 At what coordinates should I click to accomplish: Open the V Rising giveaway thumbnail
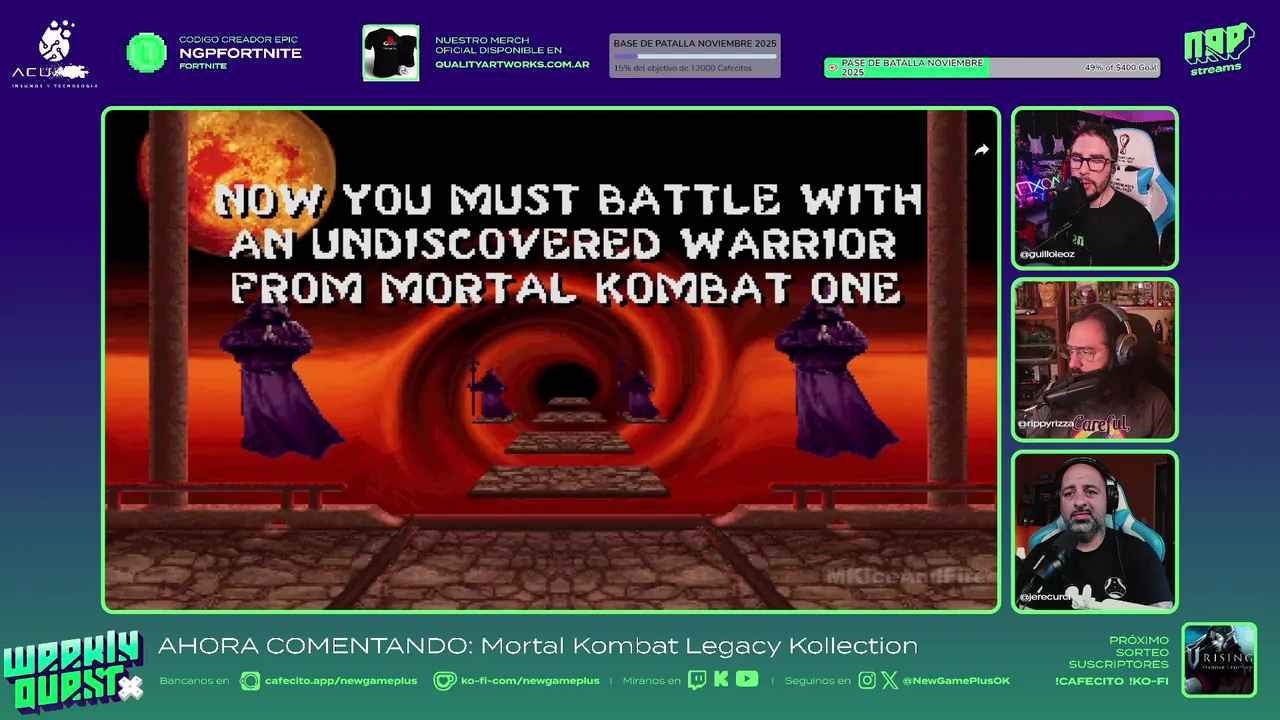pos(1219,660)
